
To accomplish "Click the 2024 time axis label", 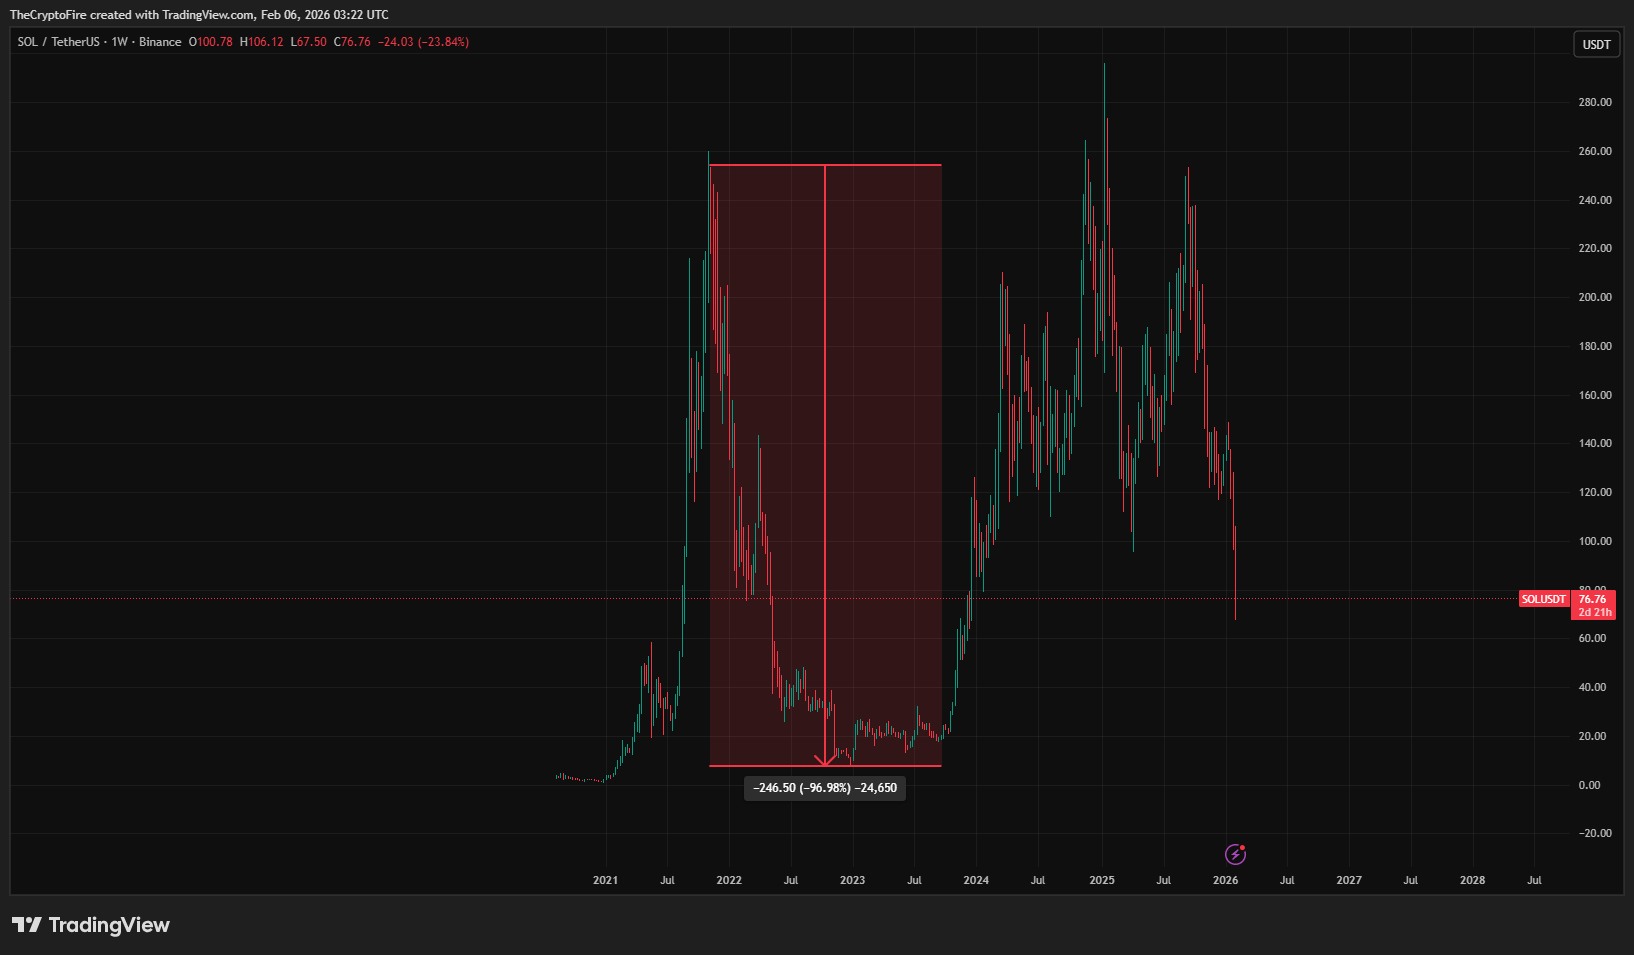I will click(976, 880).
